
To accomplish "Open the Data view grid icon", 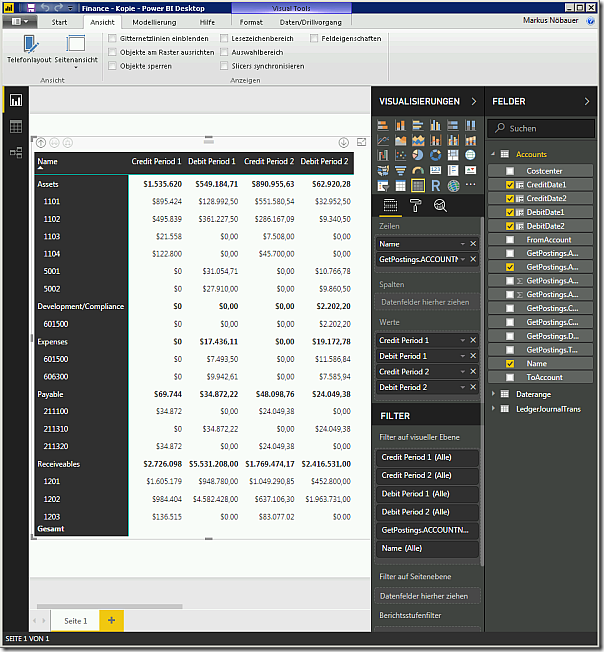I will coord(16,126).
